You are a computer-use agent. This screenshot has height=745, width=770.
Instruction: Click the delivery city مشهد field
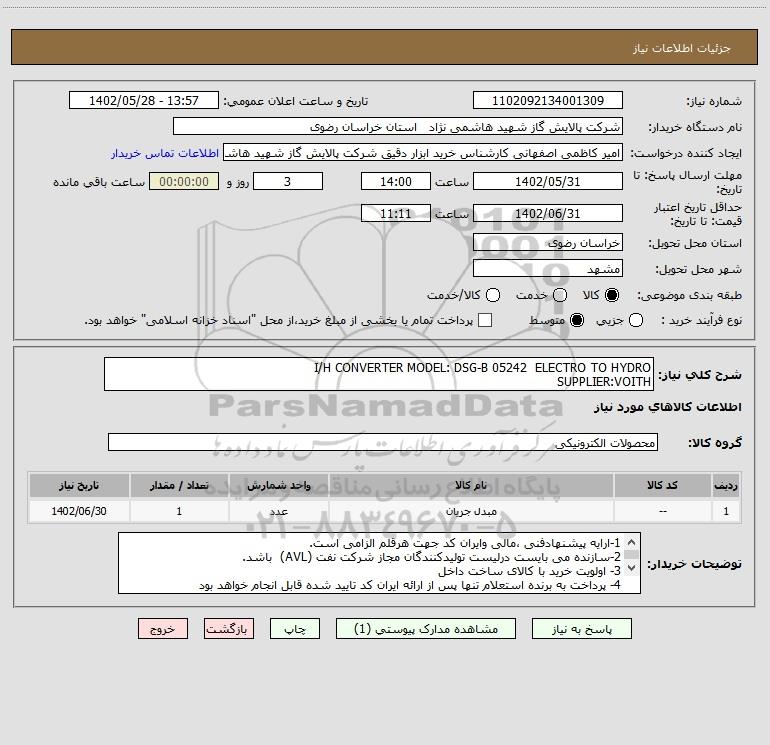click(x=548, y=269)
